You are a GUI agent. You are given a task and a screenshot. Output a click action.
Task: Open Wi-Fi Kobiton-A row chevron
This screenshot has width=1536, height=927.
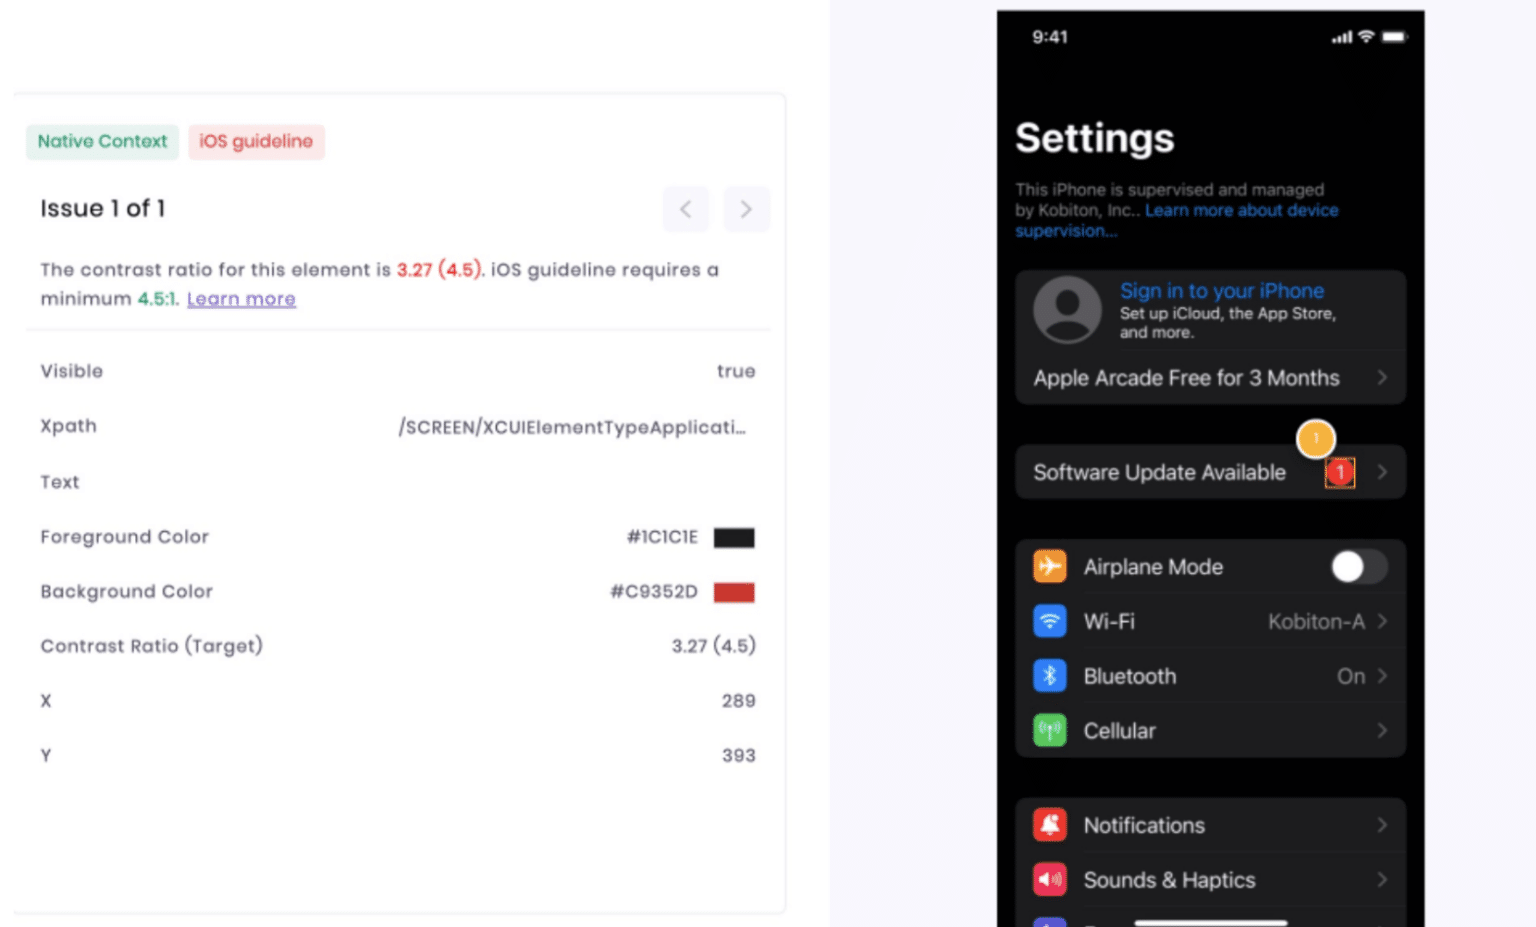coord(1382,621)
